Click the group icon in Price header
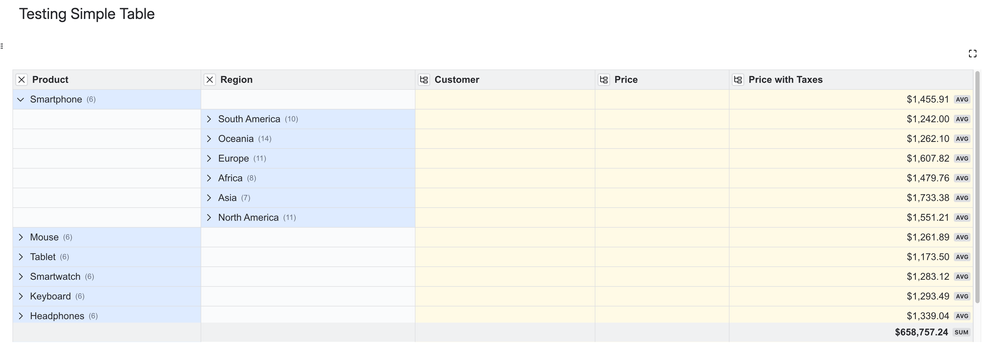Screen dimensions: 998x361 pos(604,80)
